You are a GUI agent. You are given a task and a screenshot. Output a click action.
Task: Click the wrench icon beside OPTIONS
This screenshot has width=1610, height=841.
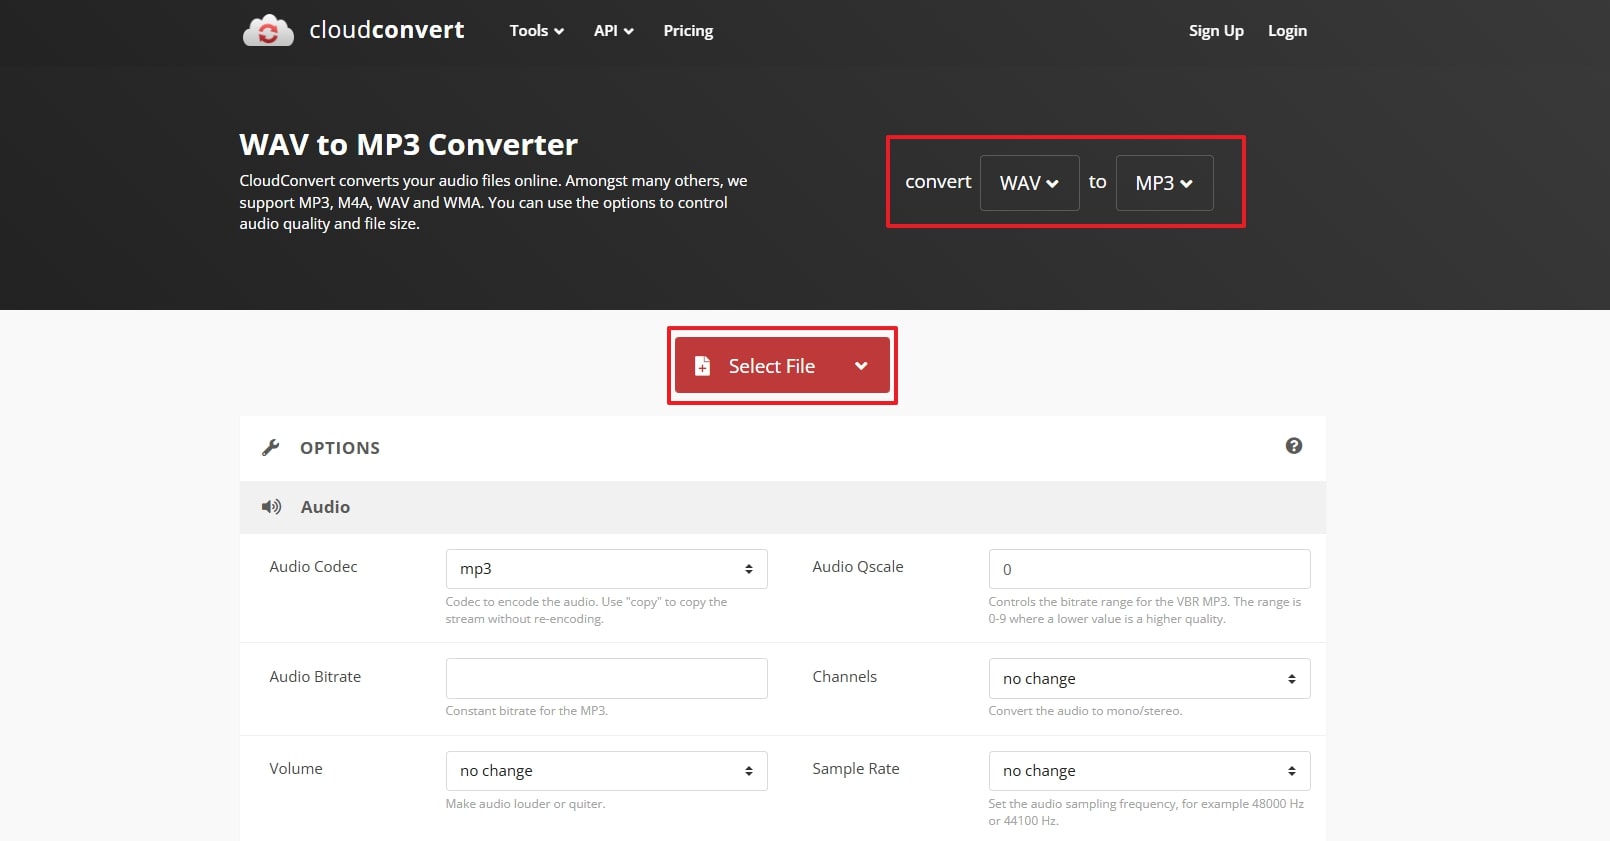271,448
